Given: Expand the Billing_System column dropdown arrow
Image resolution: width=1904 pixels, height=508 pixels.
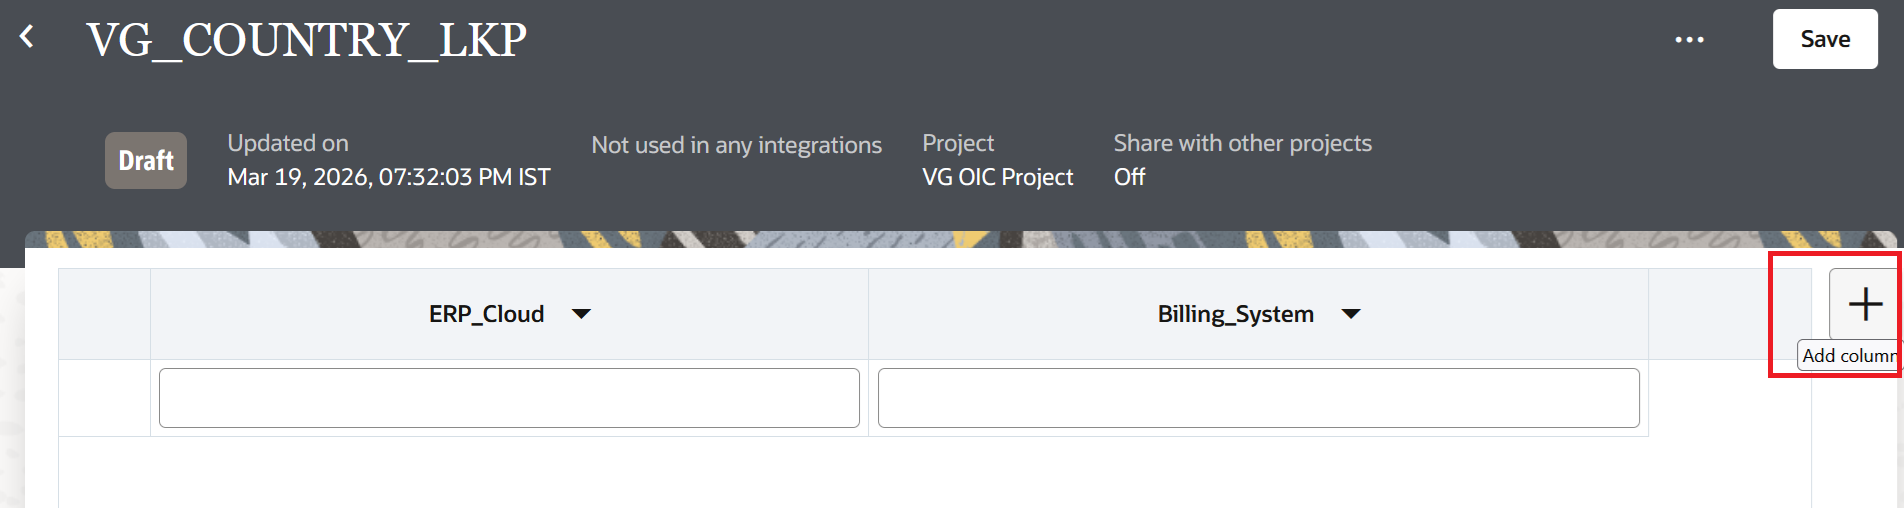Looking at the screenshot, I should 1351,314.
